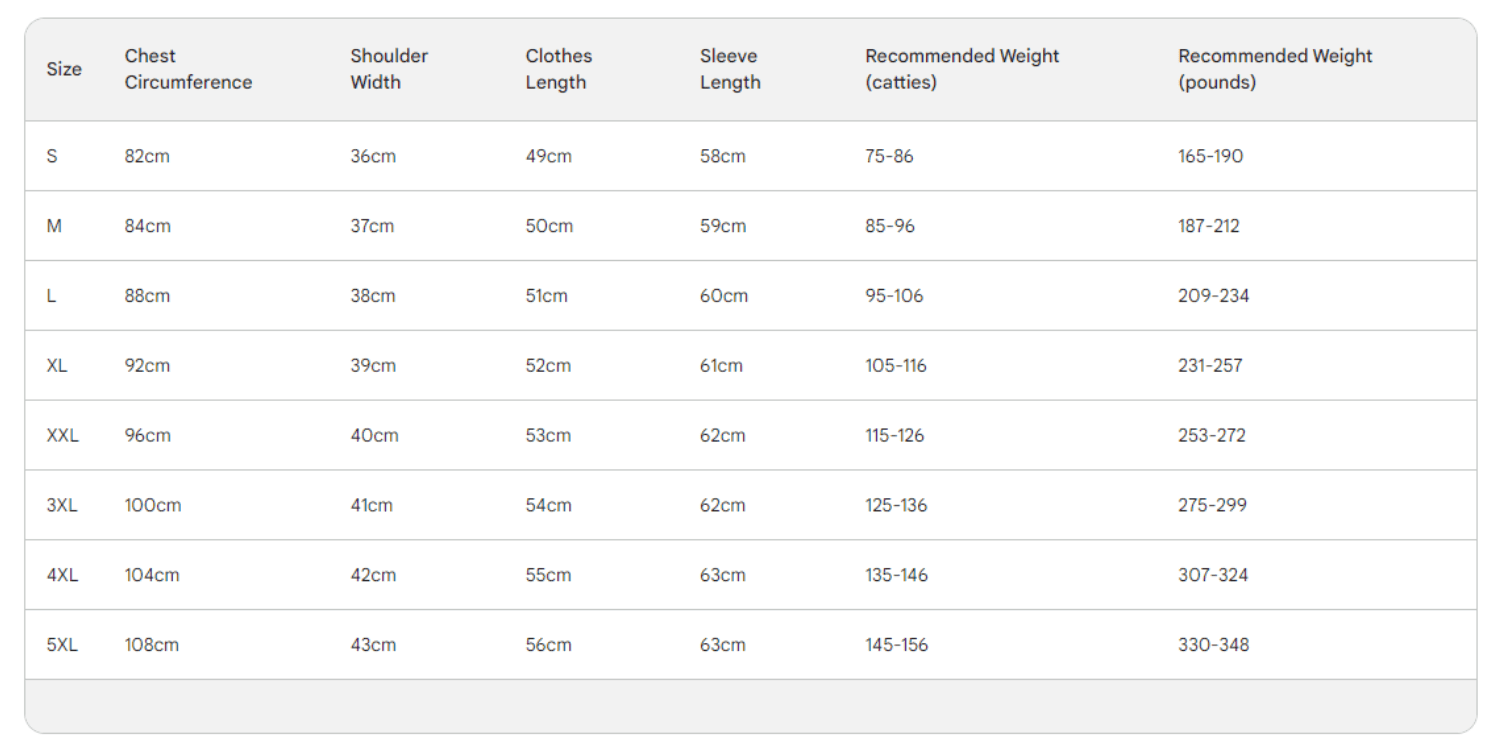Click the 100cm chest circumference cell
This screenshot has height=750, width=1501.
pyautogui.click(x=153, y=506)
